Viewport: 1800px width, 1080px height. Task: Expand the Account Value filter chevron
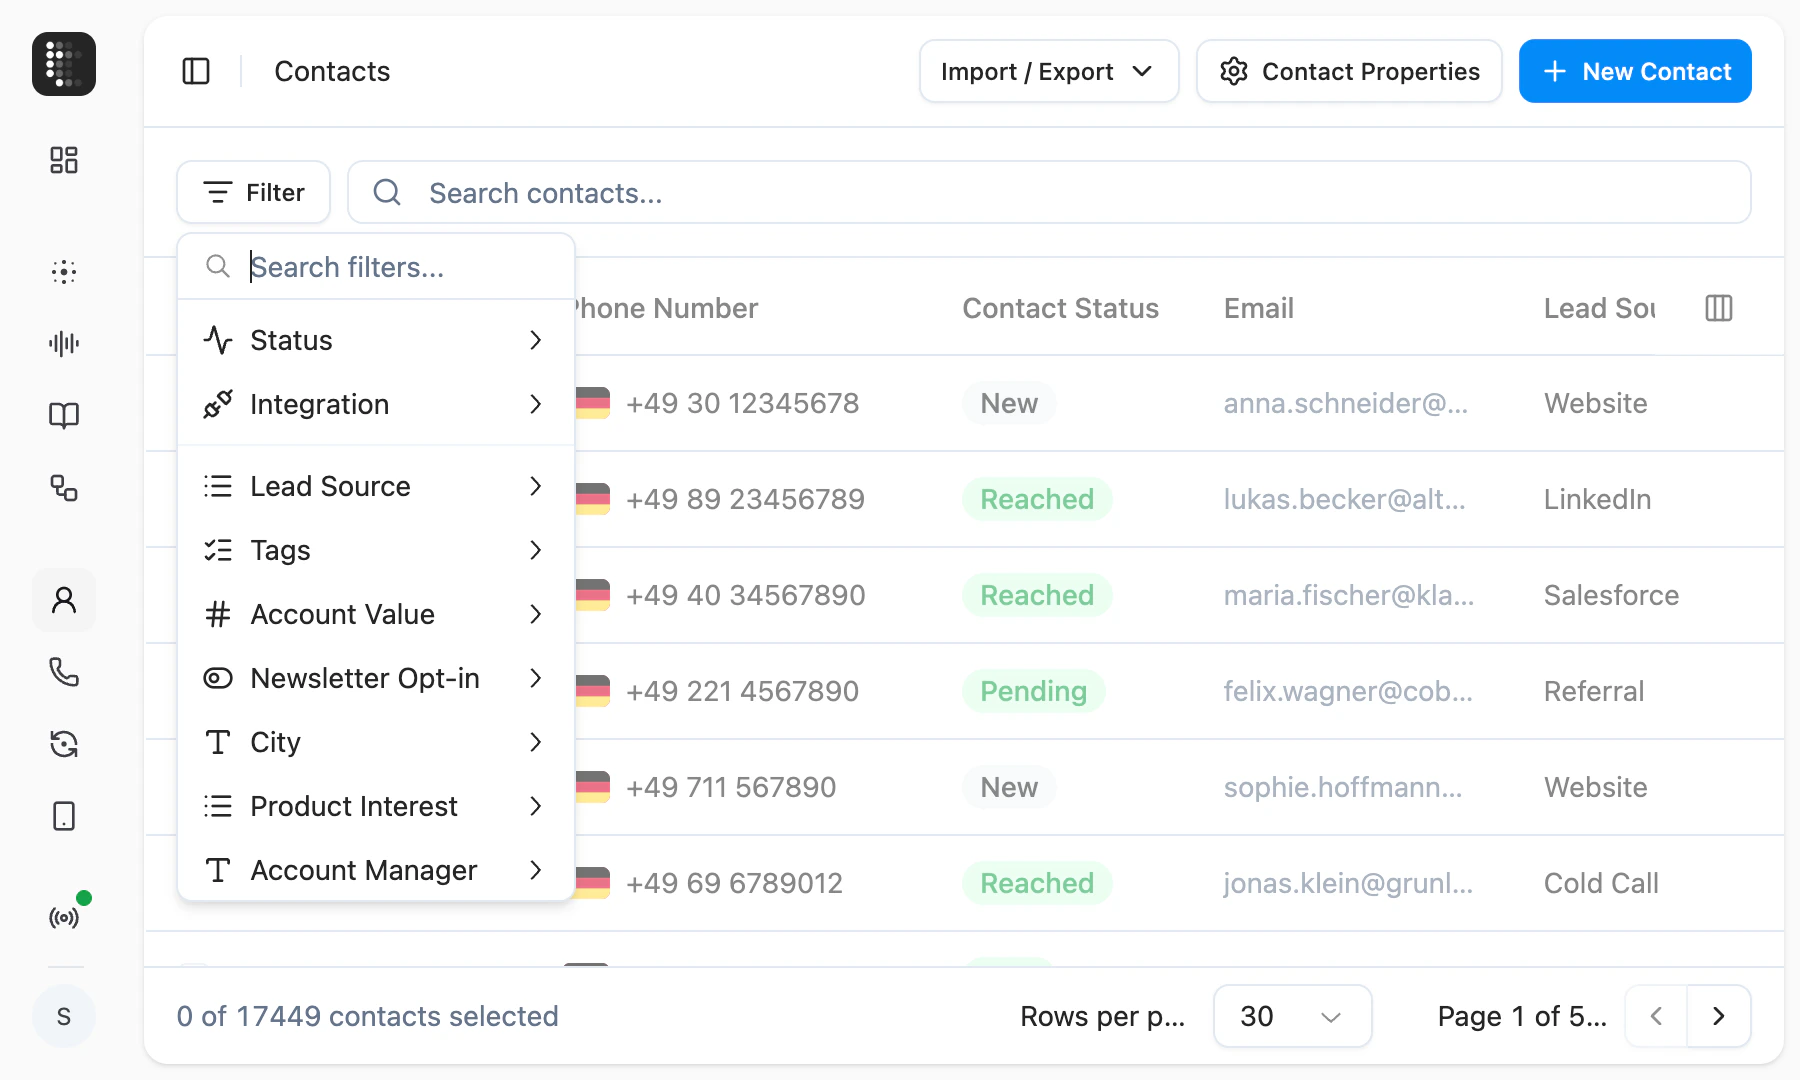pyautogui.click(x=536, y=614)
